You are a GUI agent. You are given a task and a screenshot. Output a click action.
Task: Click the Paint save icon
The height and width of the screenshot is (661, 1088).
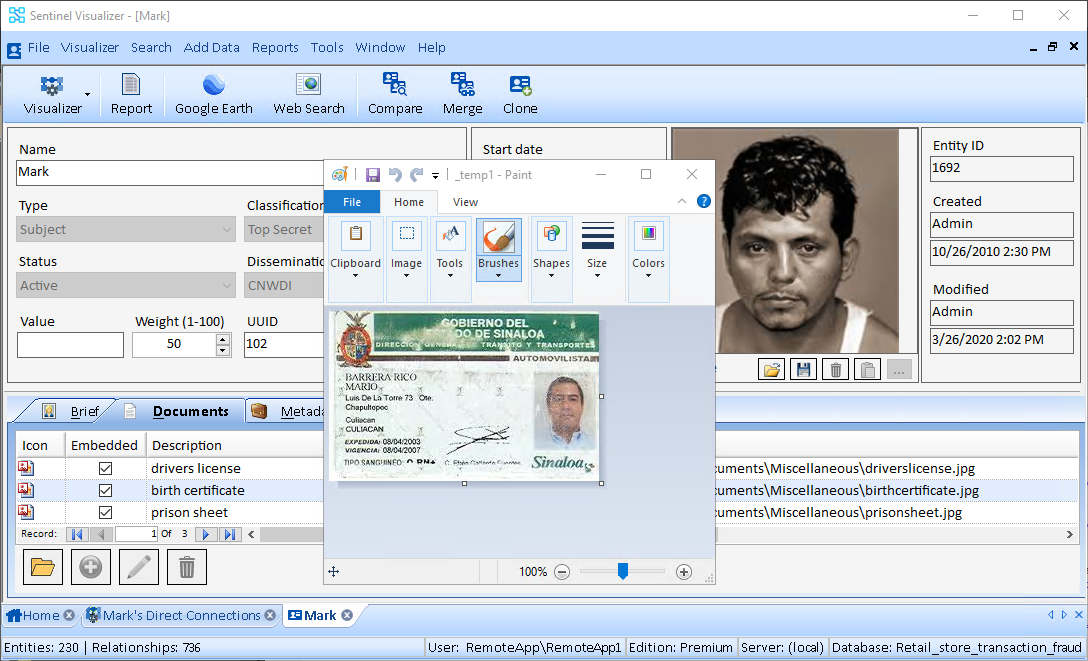click(x=373, y=175)
